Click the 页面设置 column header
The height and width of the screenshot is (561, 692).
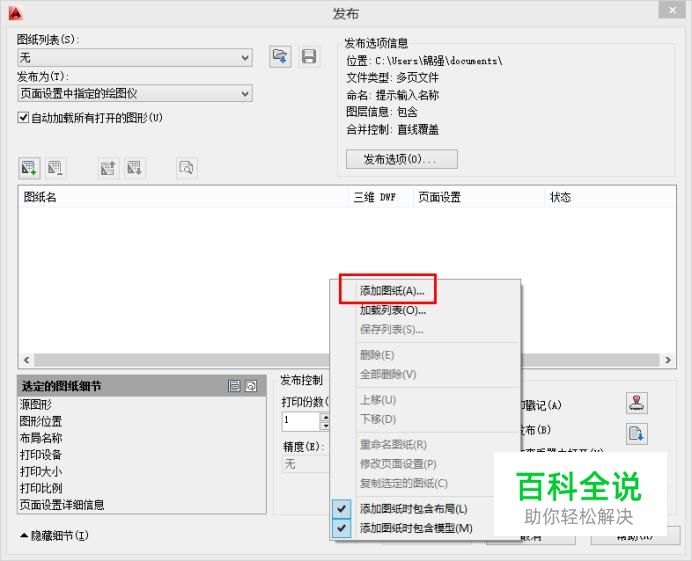(x=478, y=197)
